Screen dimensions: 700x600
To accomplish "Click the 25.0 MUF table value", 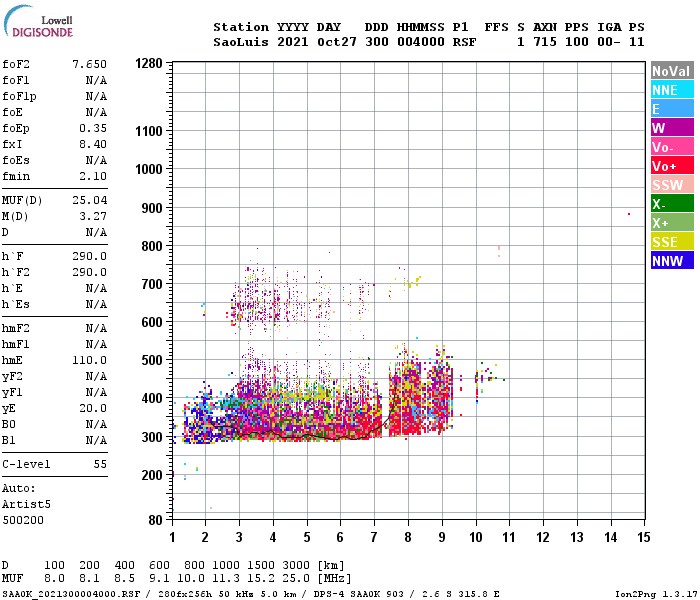I will tap(296, 579).
